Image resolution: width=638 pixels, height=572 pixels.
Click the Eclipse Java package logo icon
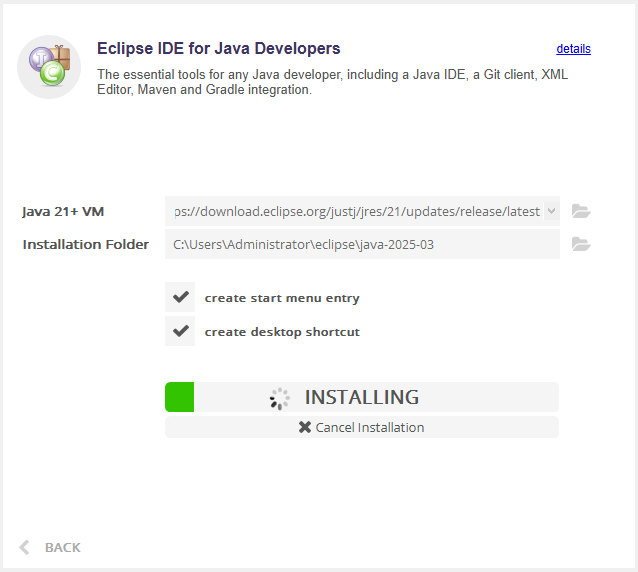[x=49, y=67]
